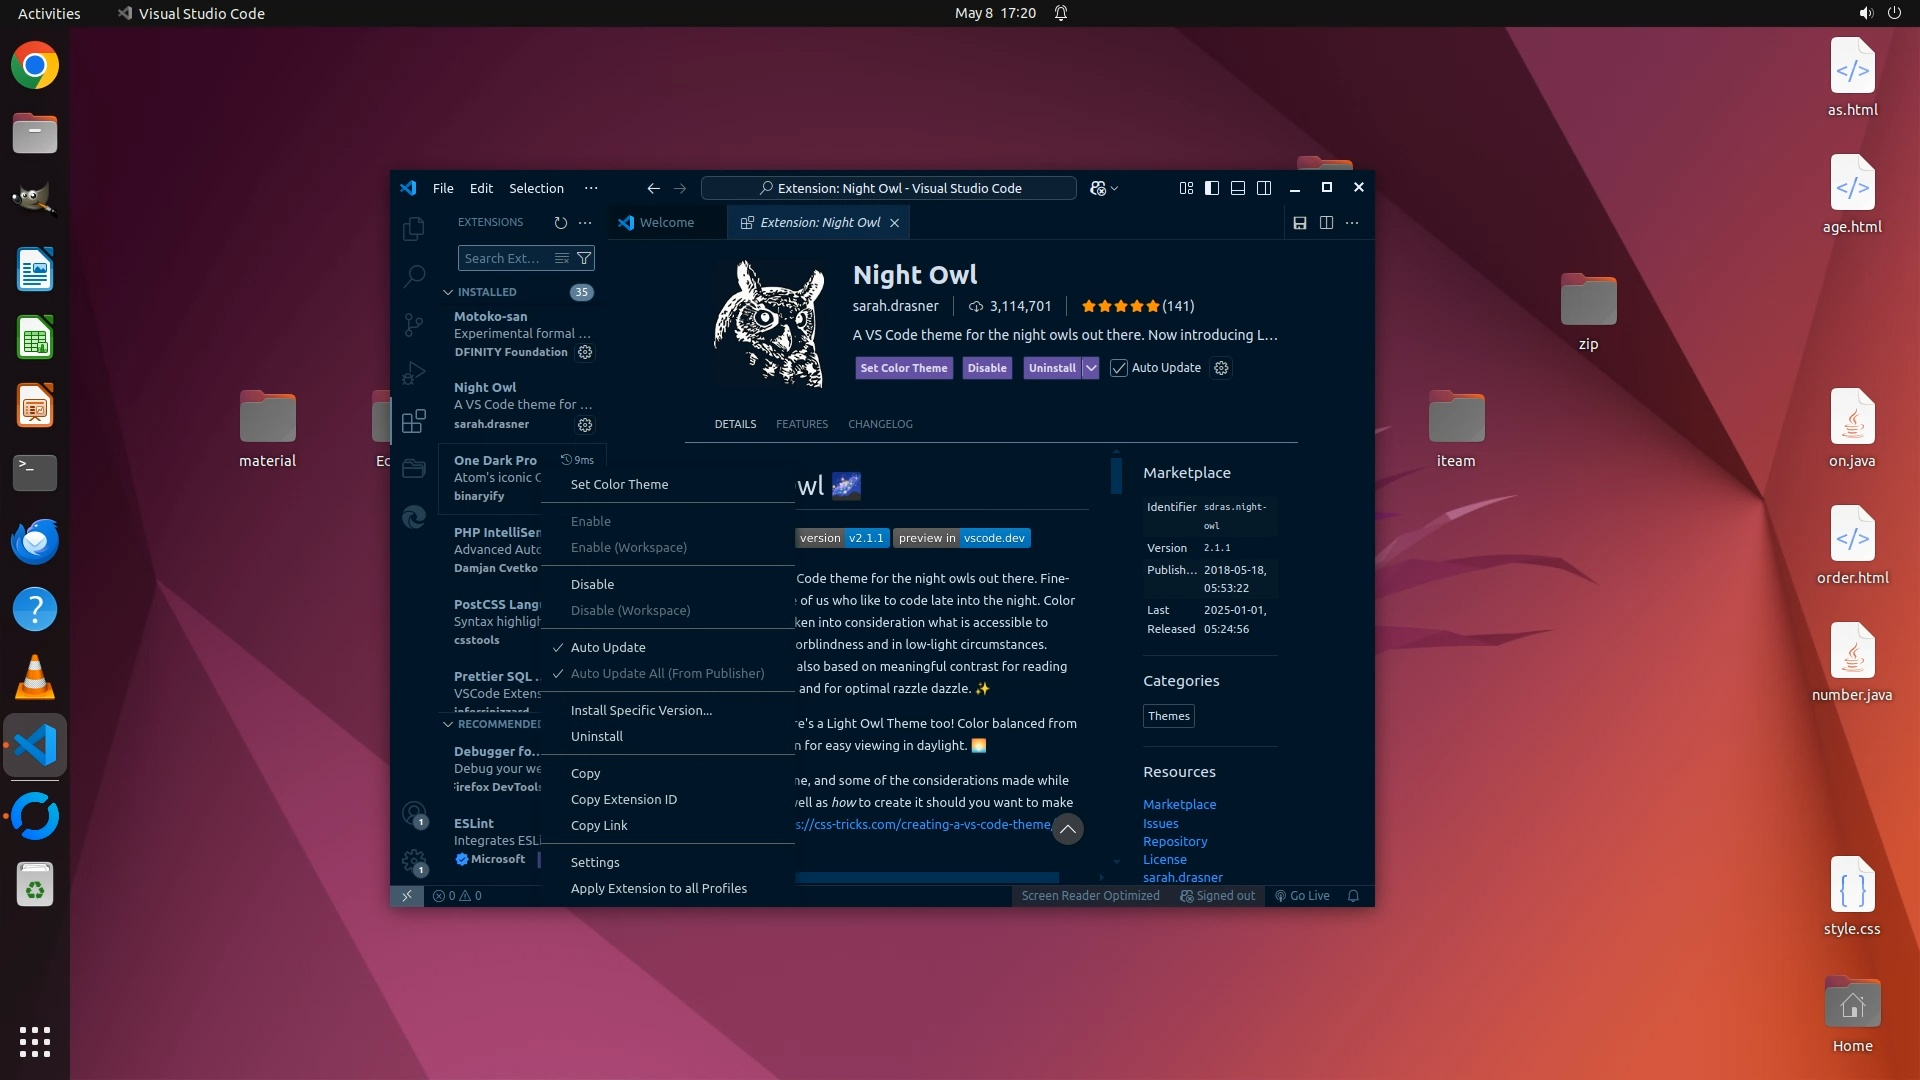Open the Search view in activity bar
1920x1080 pixels.
[414, 276]
